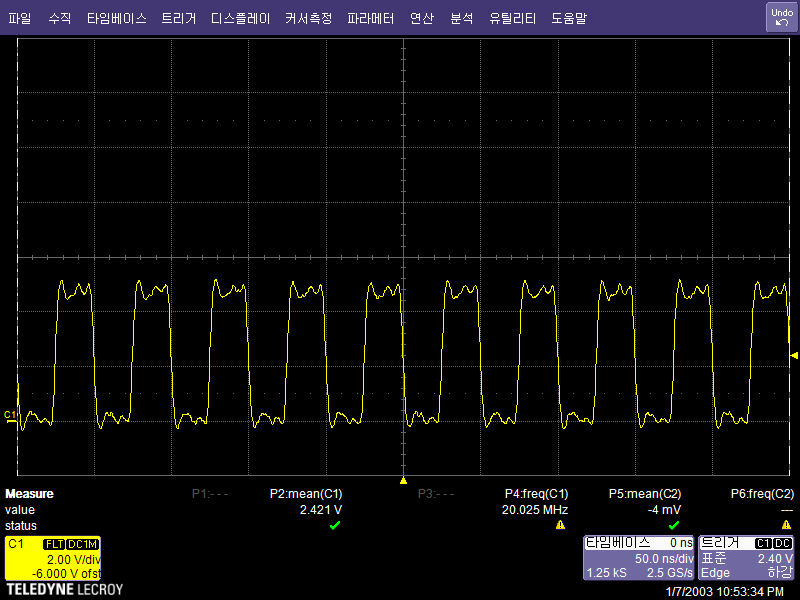Click the Teledyne LeCroy logo
The image size is (800, 600).
pos(62,589)
